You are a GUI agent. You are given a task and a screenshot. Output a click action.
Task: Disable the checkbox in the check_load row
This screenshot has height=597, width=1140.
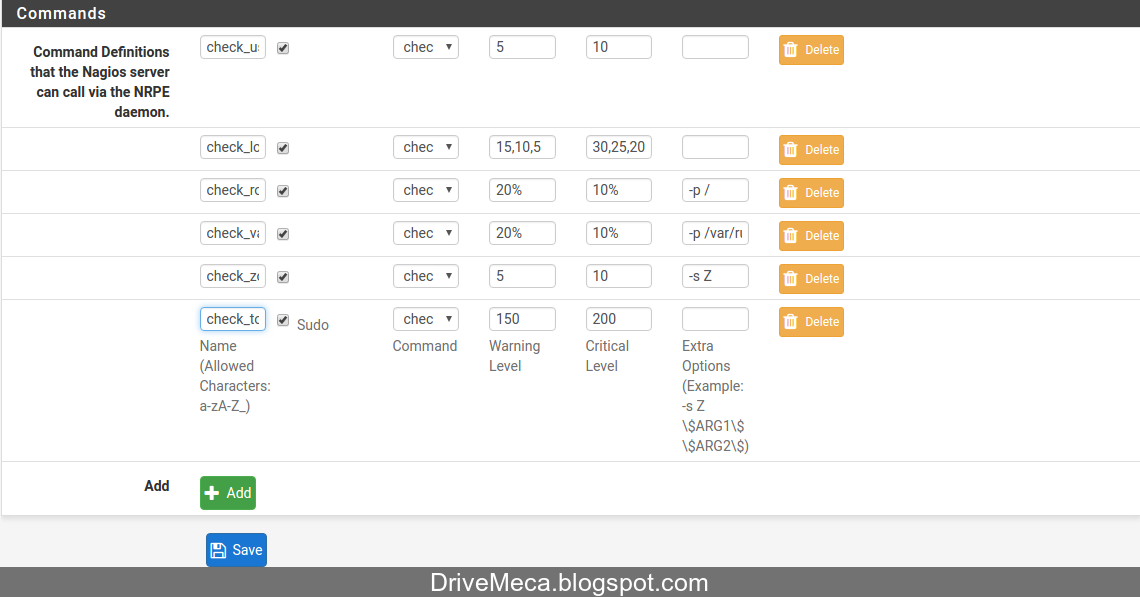pyautogui.click(x=283, y=147)
